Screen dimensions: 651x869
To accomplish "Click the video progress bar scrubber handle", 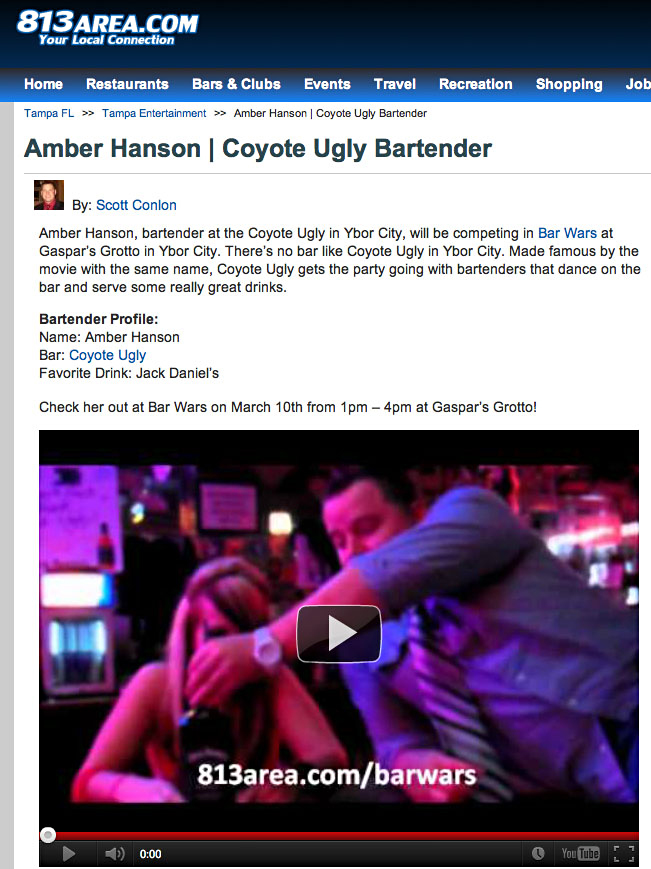I will point(48,835).
